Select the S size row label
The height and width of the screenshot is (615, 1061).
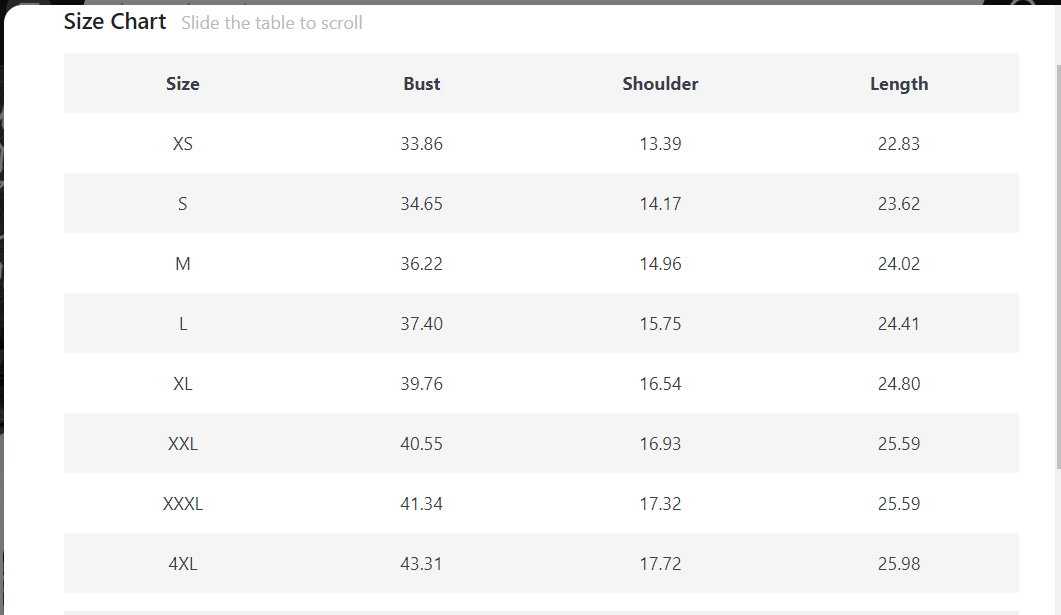point(183,204)
